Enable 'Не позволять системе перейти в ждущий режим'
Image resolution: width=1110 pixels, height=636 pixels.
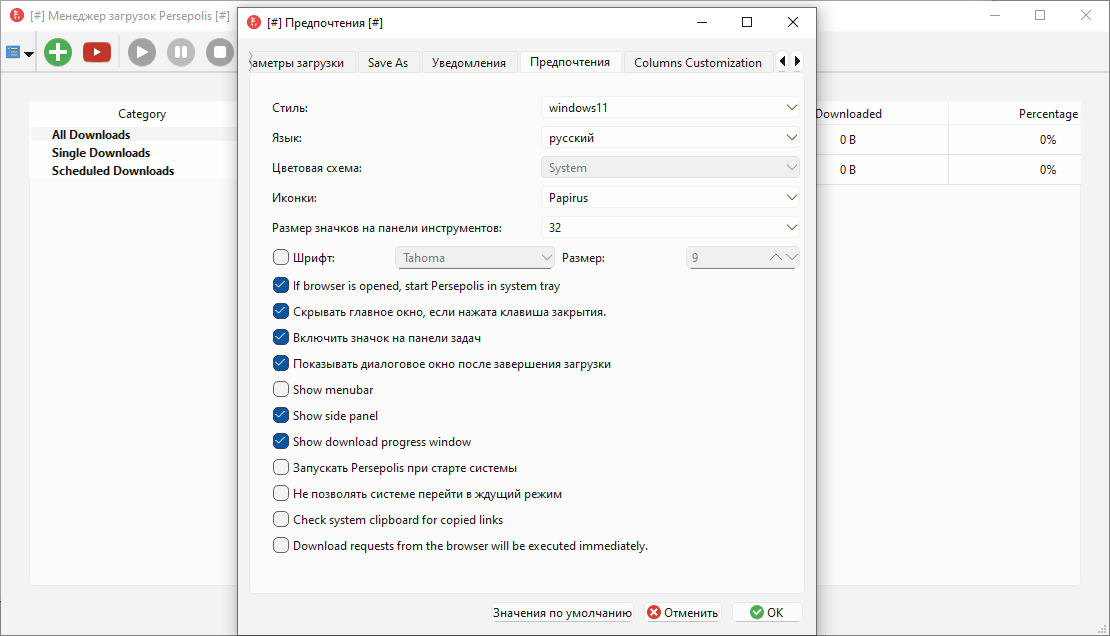coord(281,493)
